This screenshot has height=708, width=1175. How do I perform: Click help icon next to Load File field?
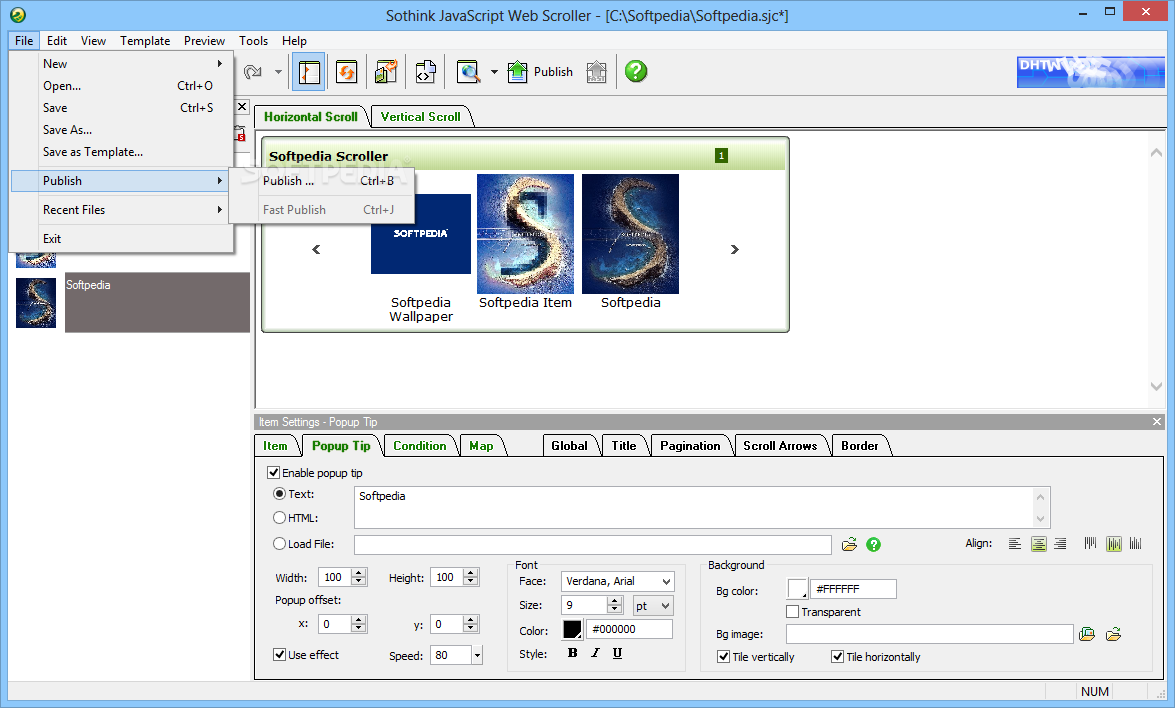(874, 545)
